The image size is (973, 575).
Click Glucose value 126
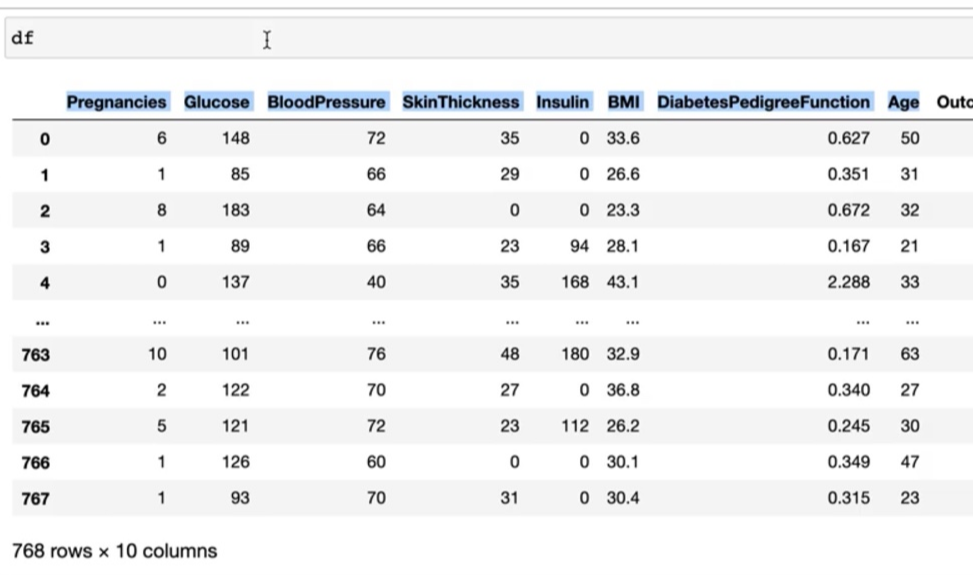(236, 462)
